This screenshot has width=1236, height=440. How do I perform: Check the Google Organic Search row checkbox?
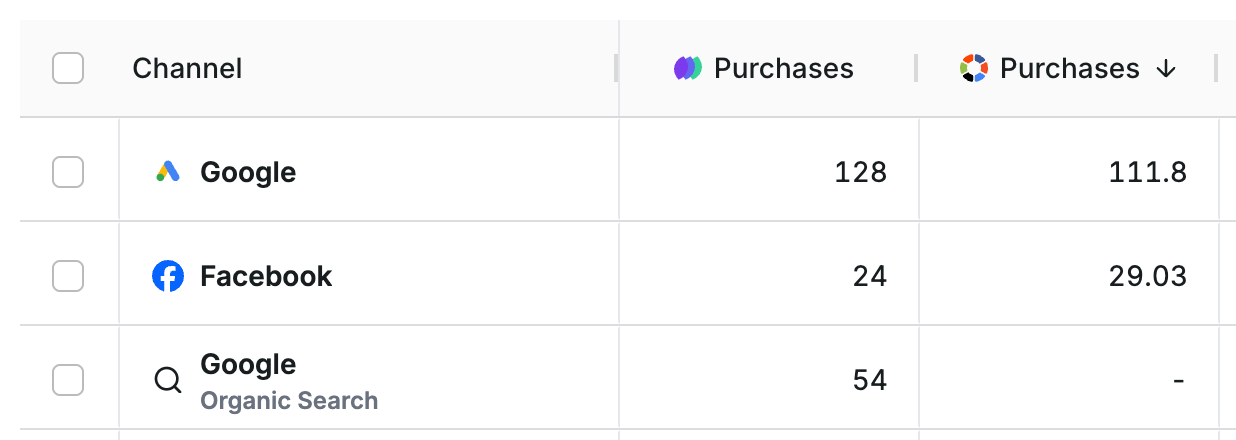(68, 380)
